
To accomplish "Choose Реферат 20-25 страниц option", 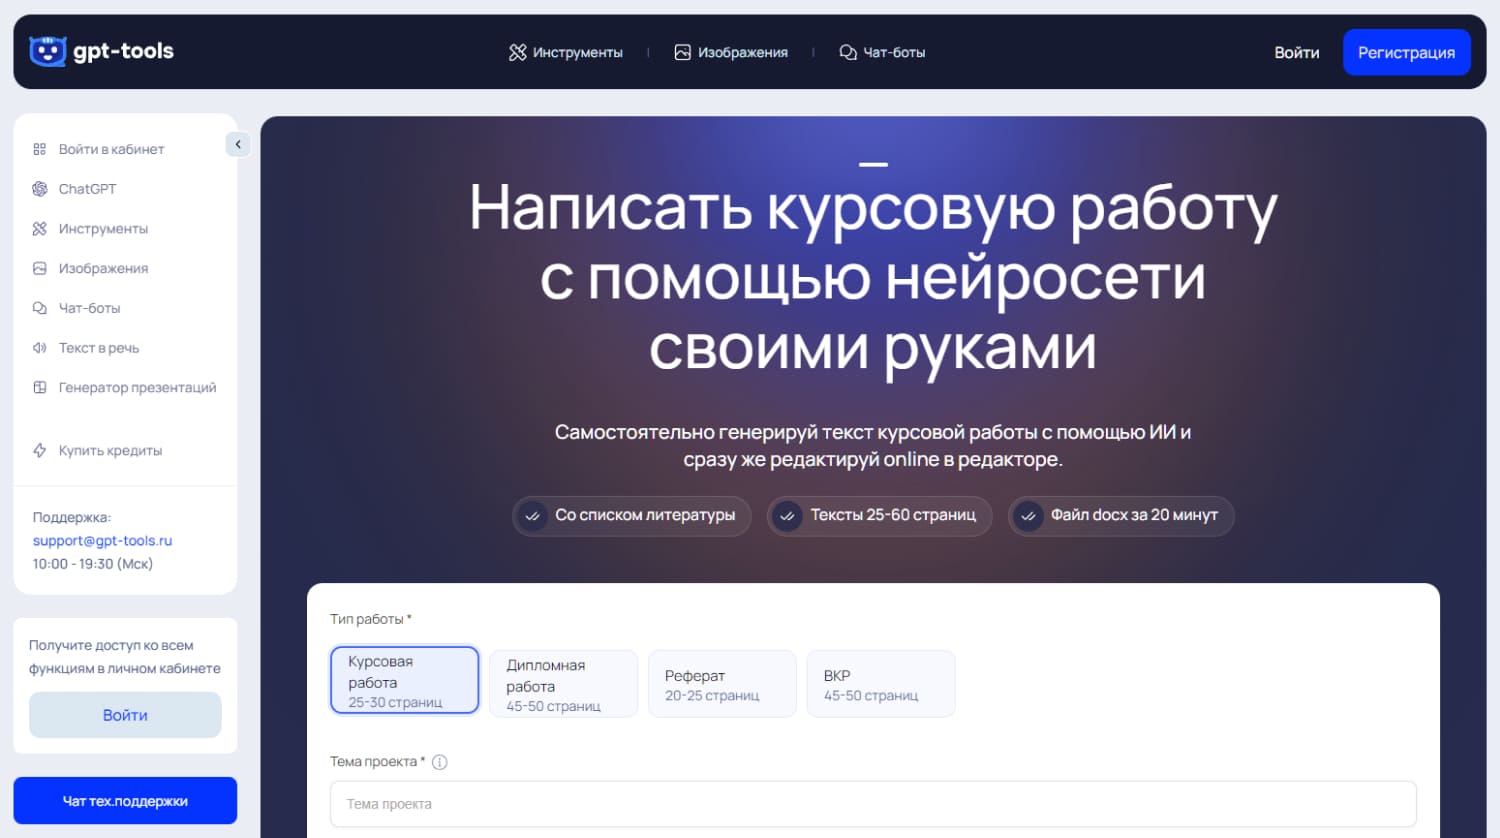I will tap(722, 683).
